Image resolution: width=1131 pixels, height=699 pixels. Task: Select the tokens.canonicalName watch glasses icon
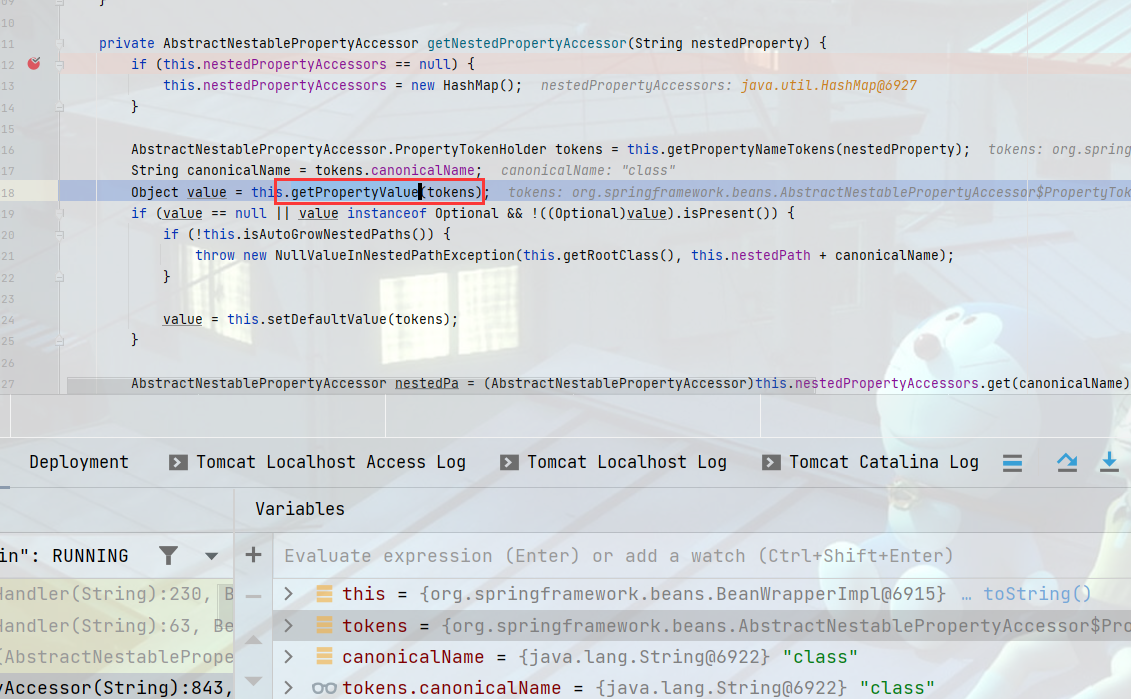coord(324,688)
